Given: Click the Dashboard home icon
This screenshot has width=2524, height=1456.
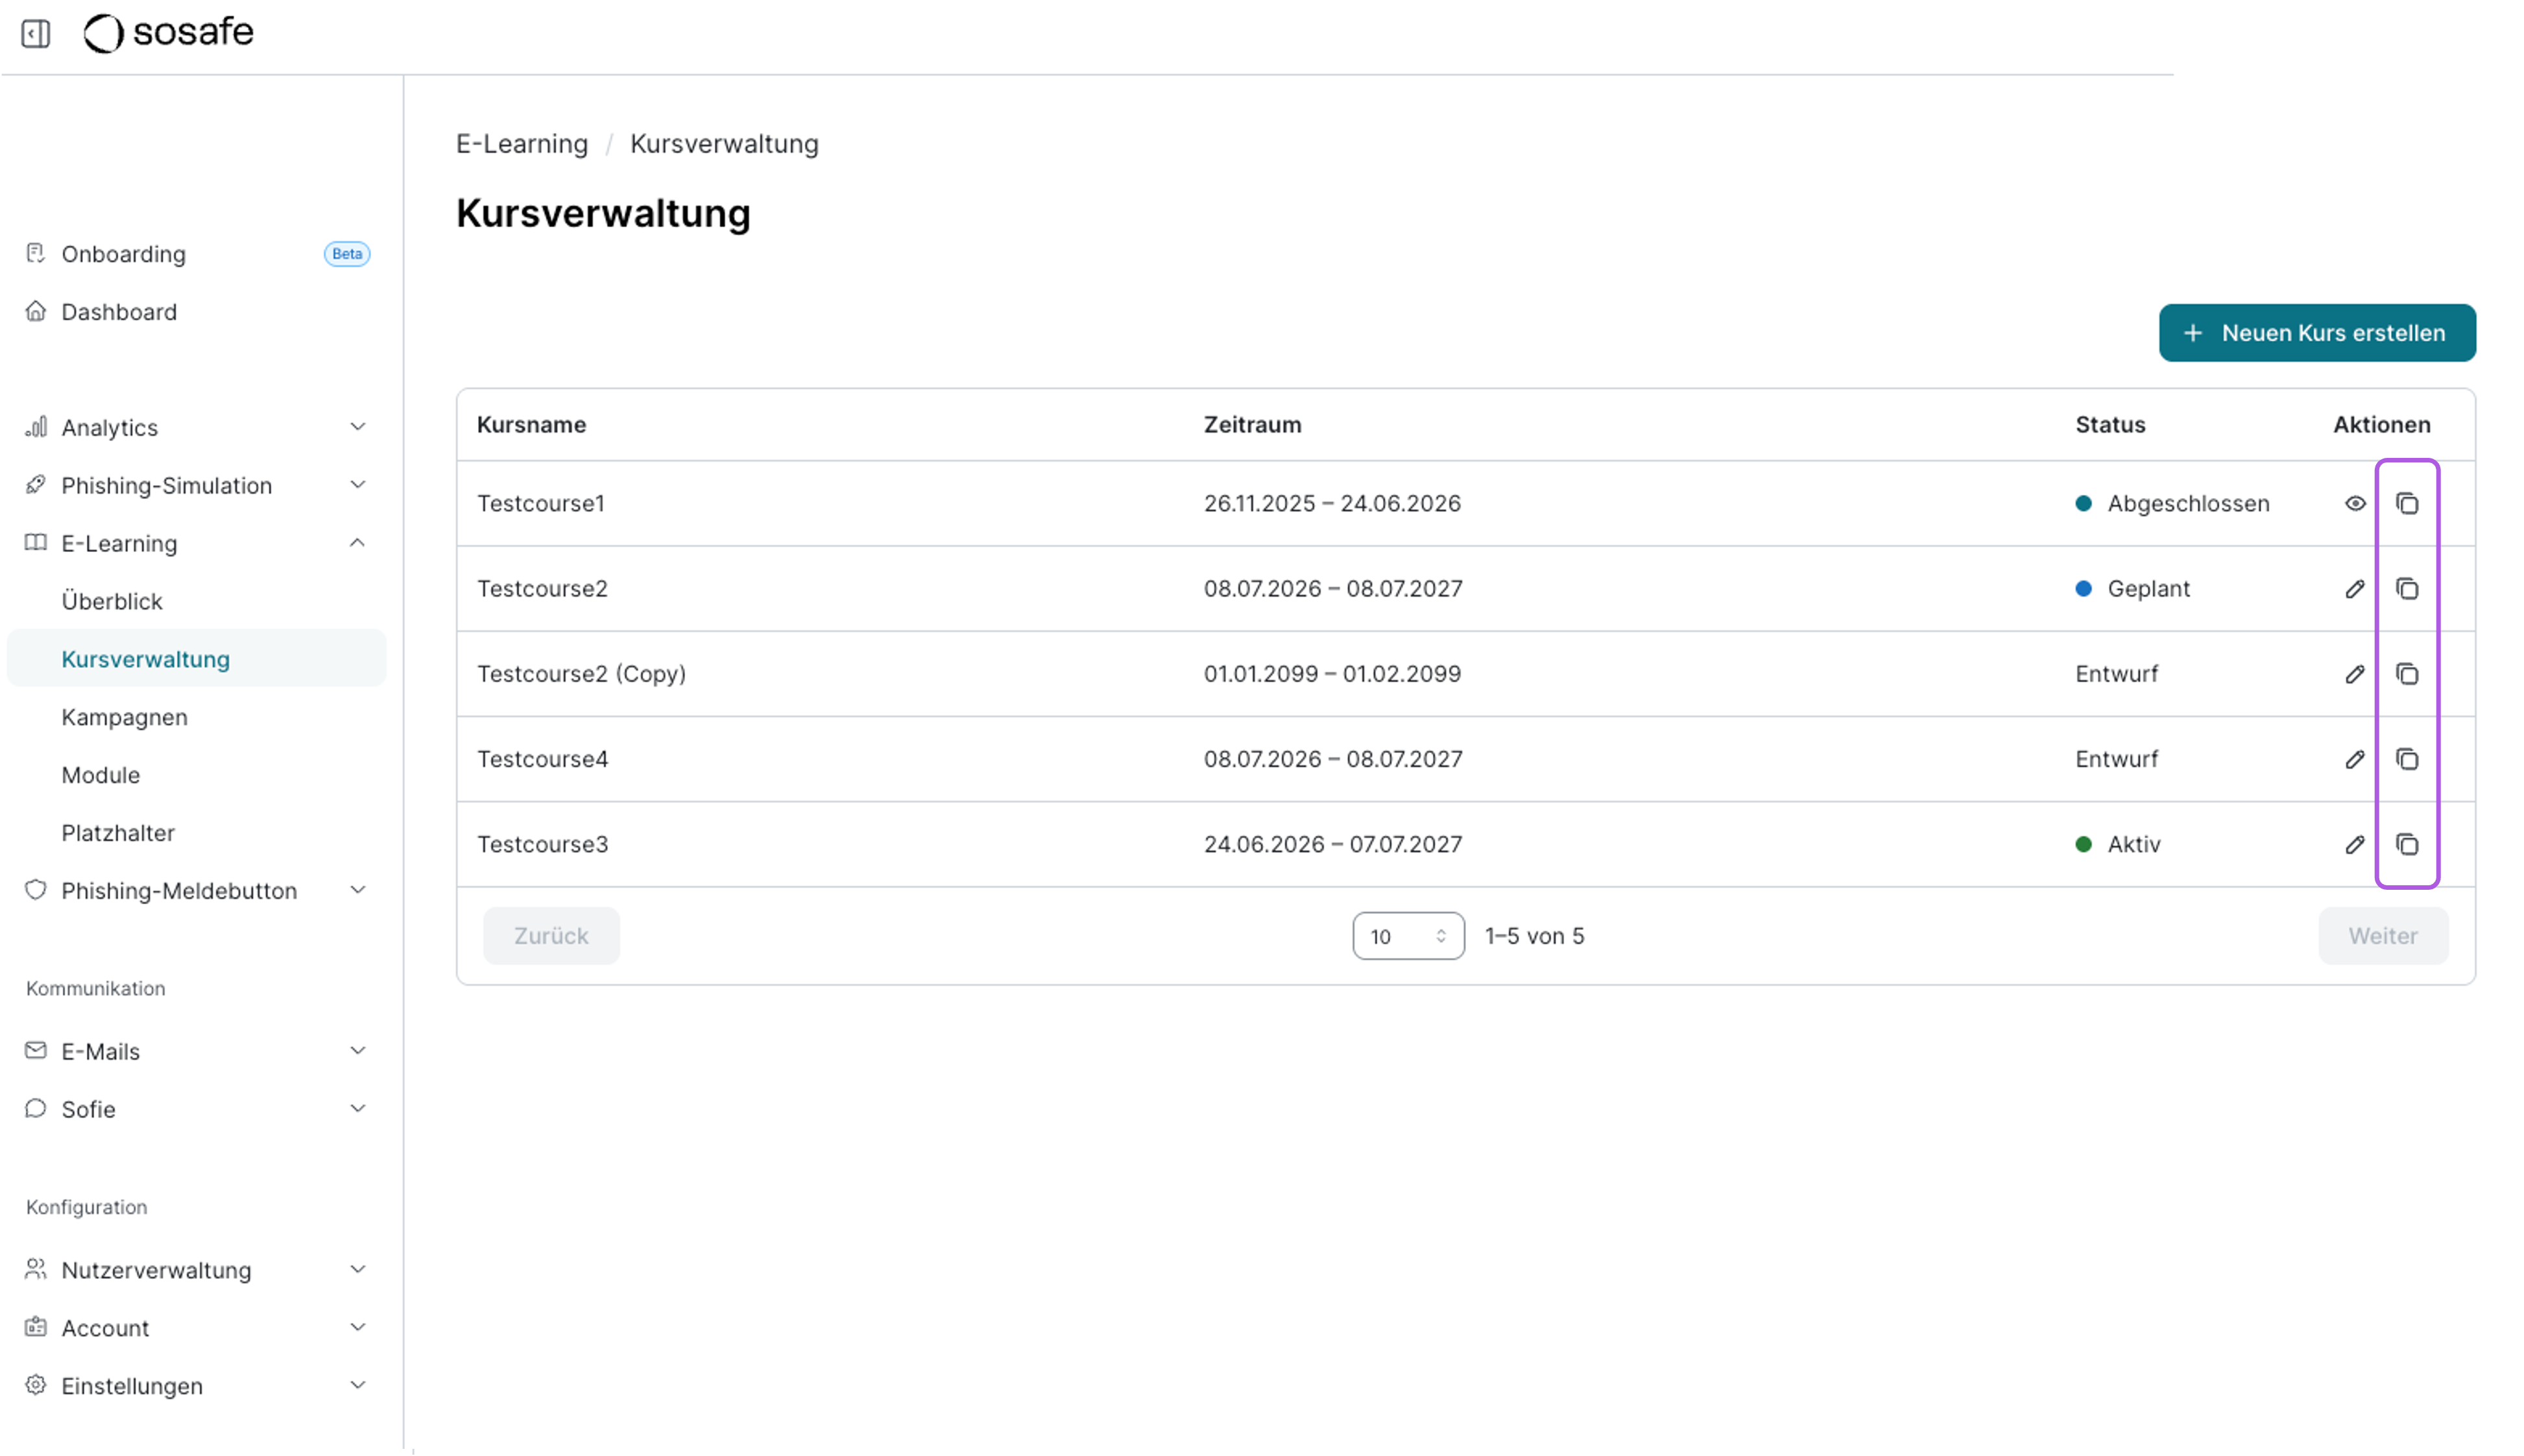Looking at the screenshot, I should pyautogui.click(x=36, y=311).
